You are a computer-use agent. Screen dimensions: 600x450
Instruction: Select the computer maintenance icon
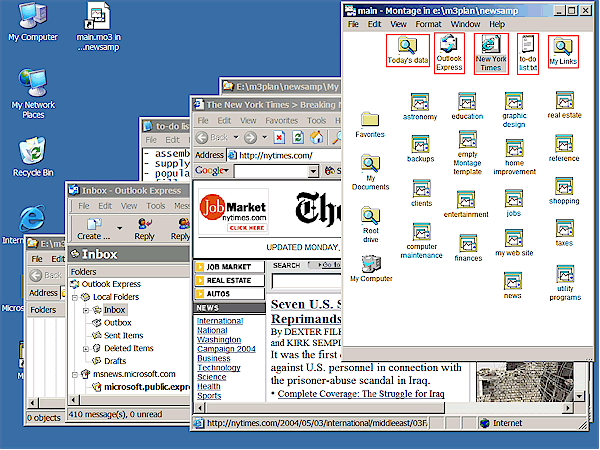(x=421, y=241)
